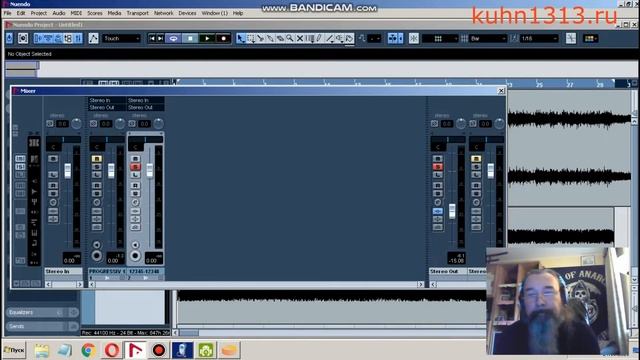Viewport: 640px width, 360px height.
Task: Open 12345-12348 channel Stereo In routing
Action: coord(146,100)
